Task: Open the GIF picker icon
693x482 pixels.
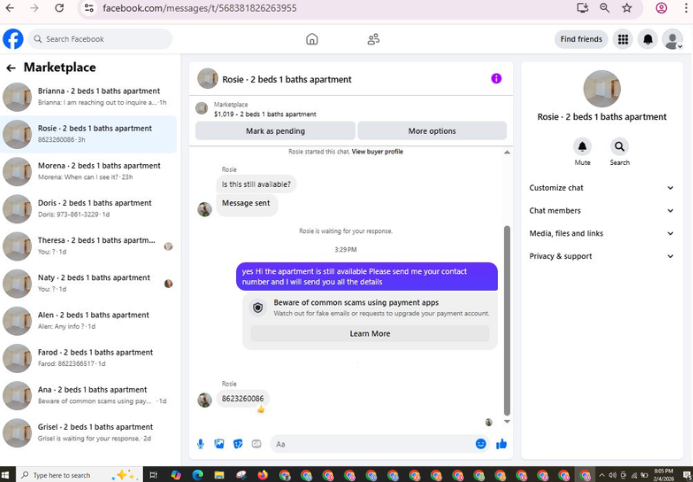Action: (x=256, y=444)
